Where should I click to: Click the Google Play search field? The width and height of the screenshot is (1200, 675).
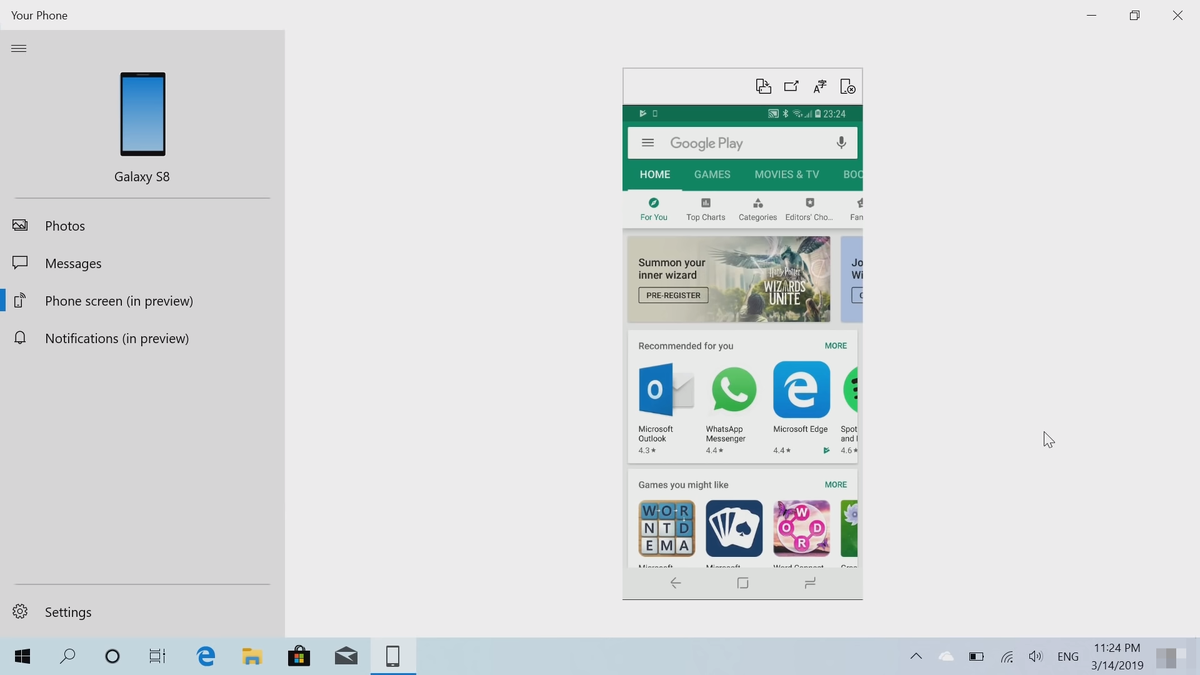coord(742,143)
